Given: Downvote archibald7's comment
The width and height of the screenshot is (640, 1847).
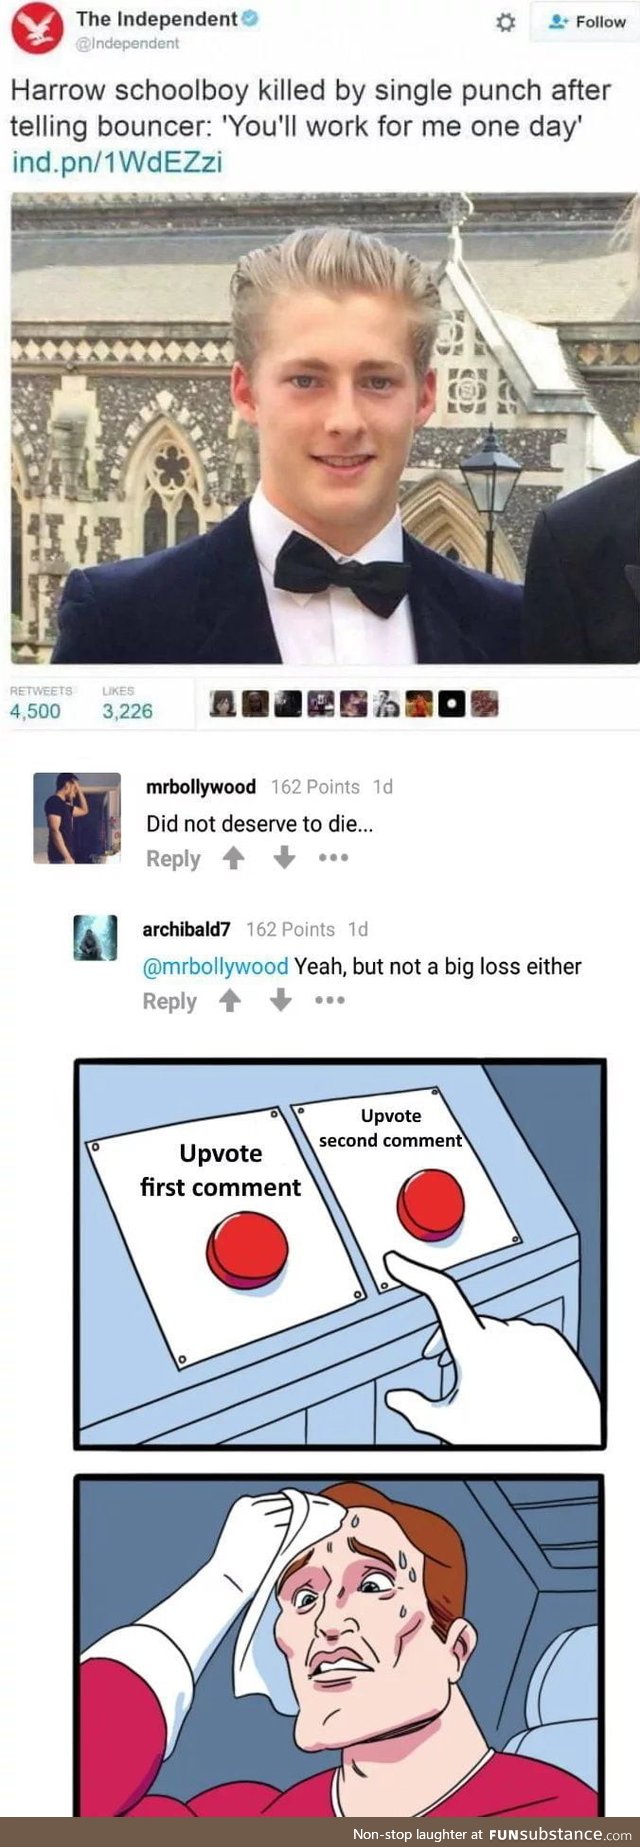Looking at the screenshot, I should tap(281, 1000).
